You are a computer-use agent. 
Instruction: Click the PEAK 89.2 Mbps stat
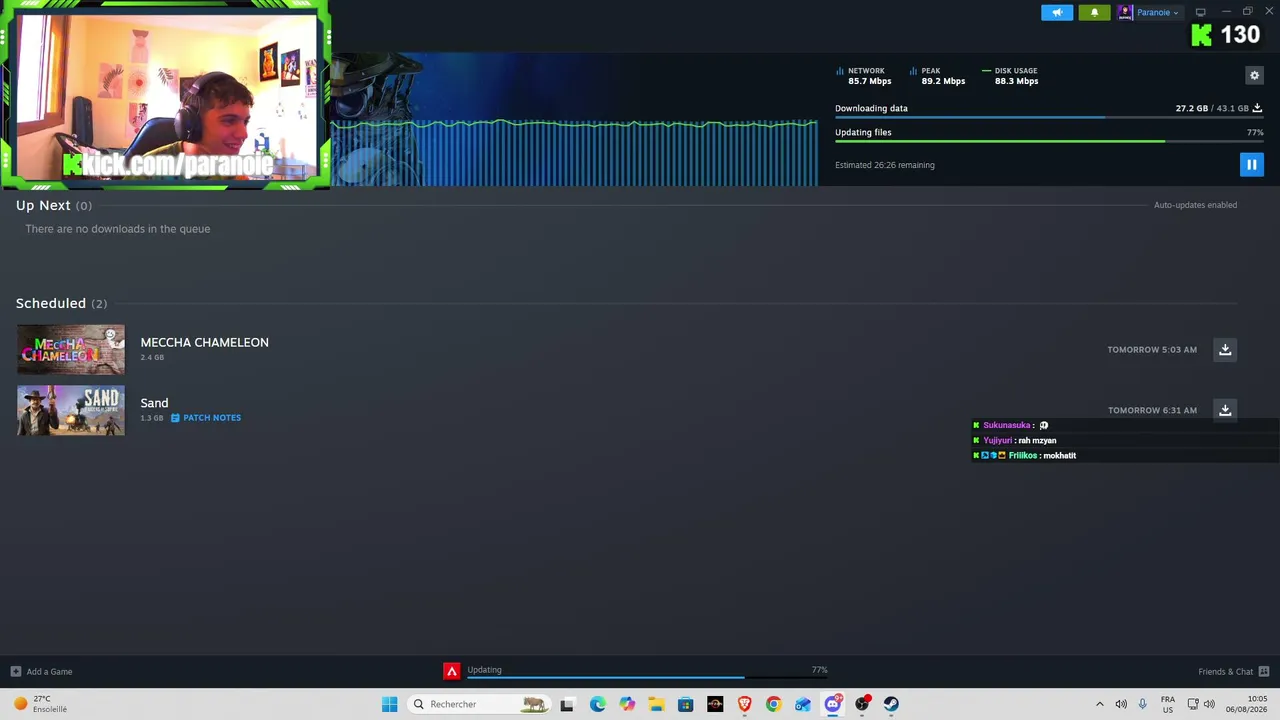[x=938, y=76]
